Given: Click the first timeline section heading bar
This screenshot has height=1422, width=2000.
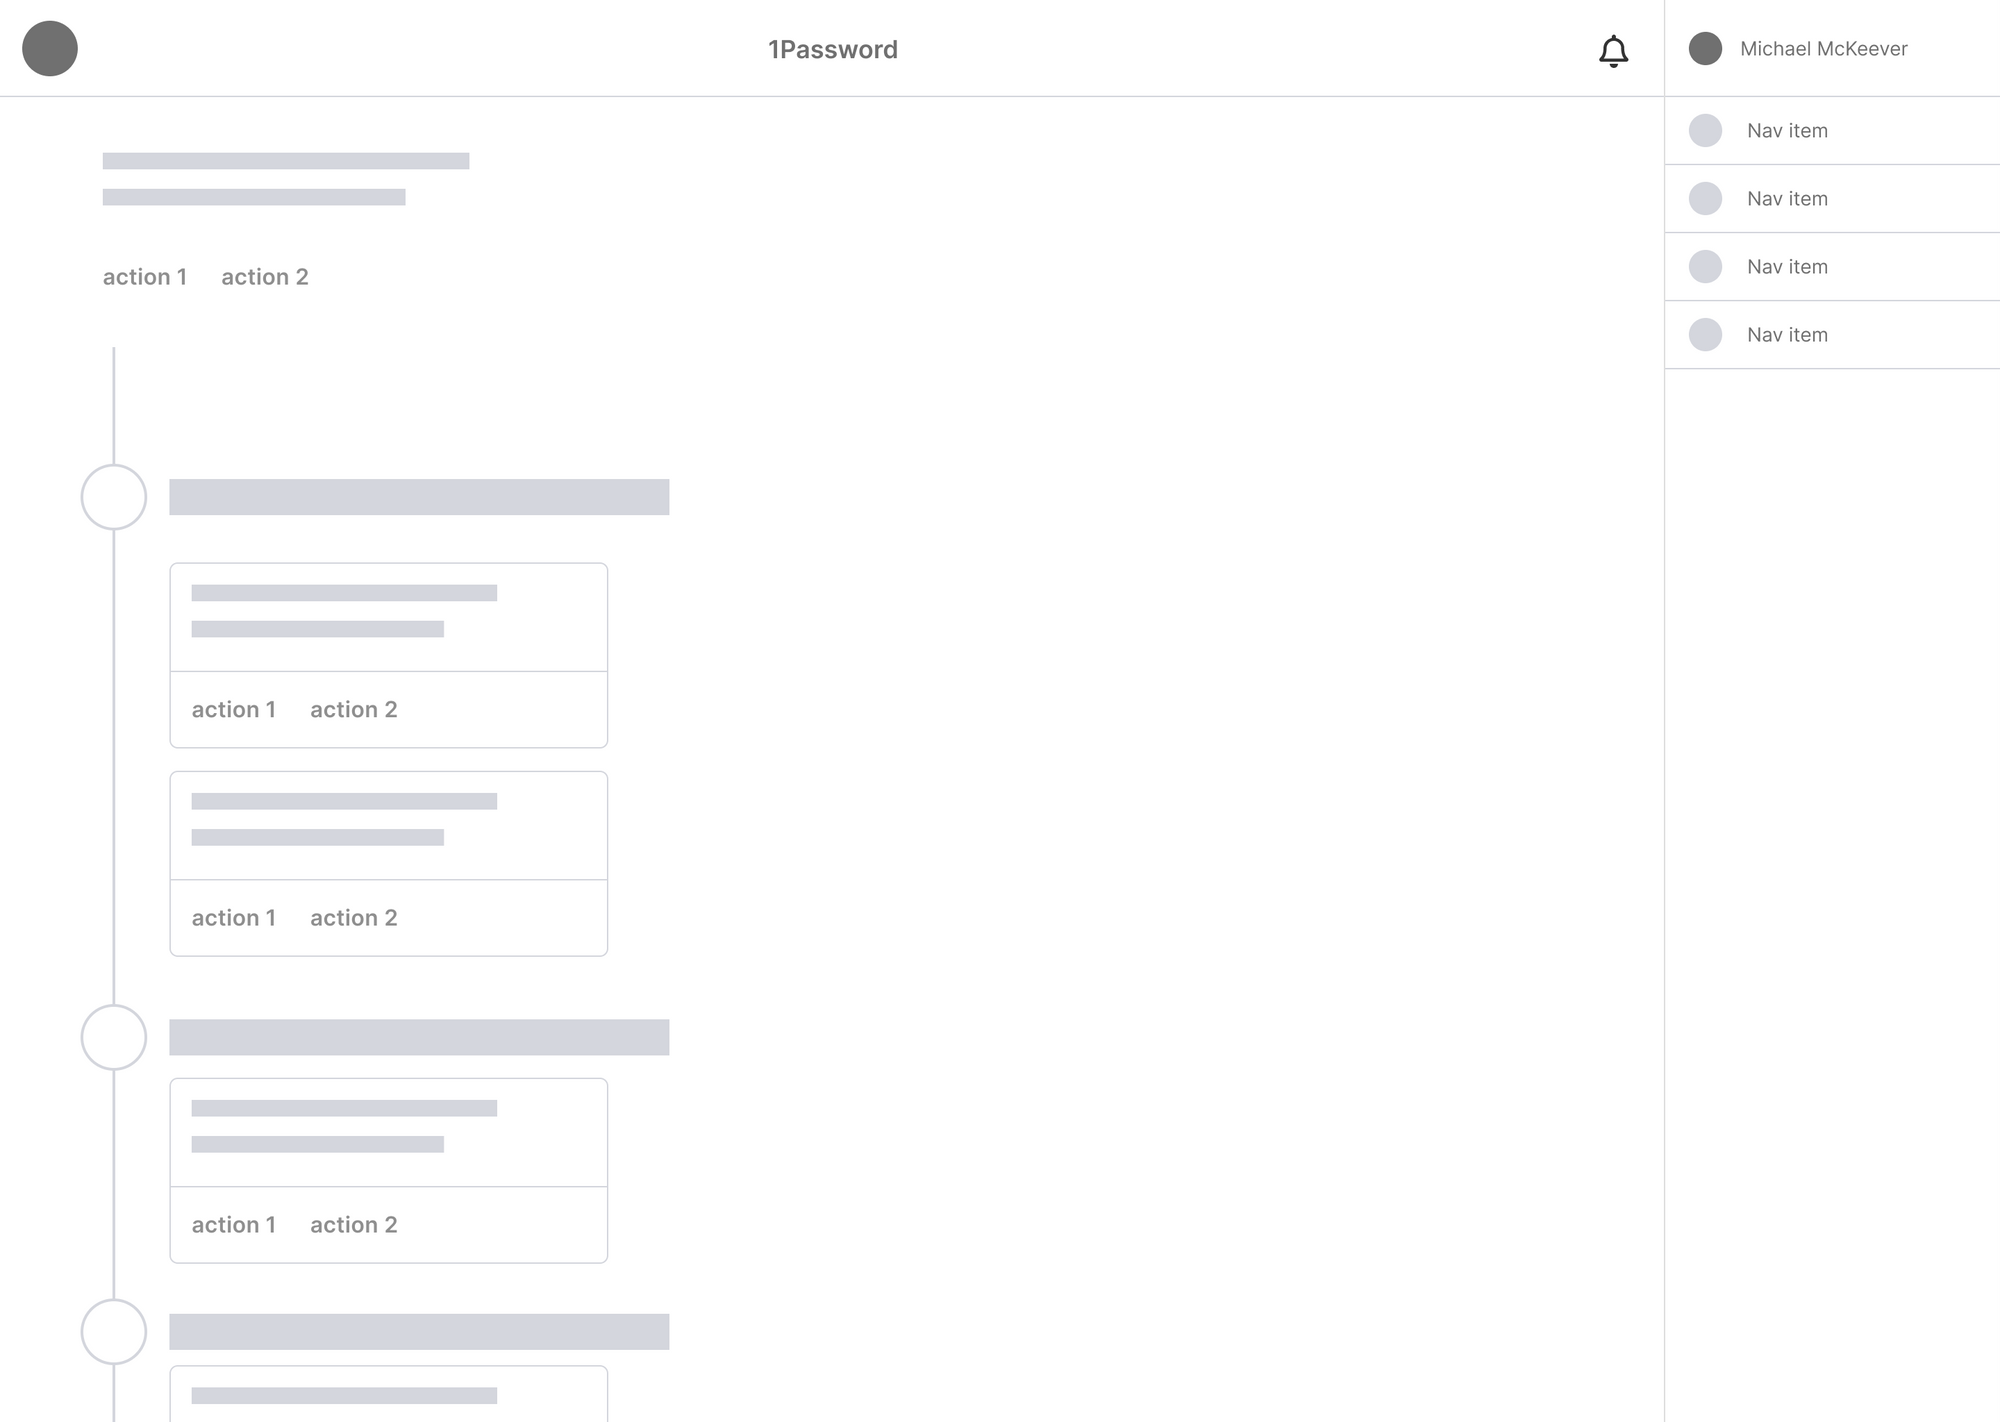Looking at the screenshot, I should point(419,497).
